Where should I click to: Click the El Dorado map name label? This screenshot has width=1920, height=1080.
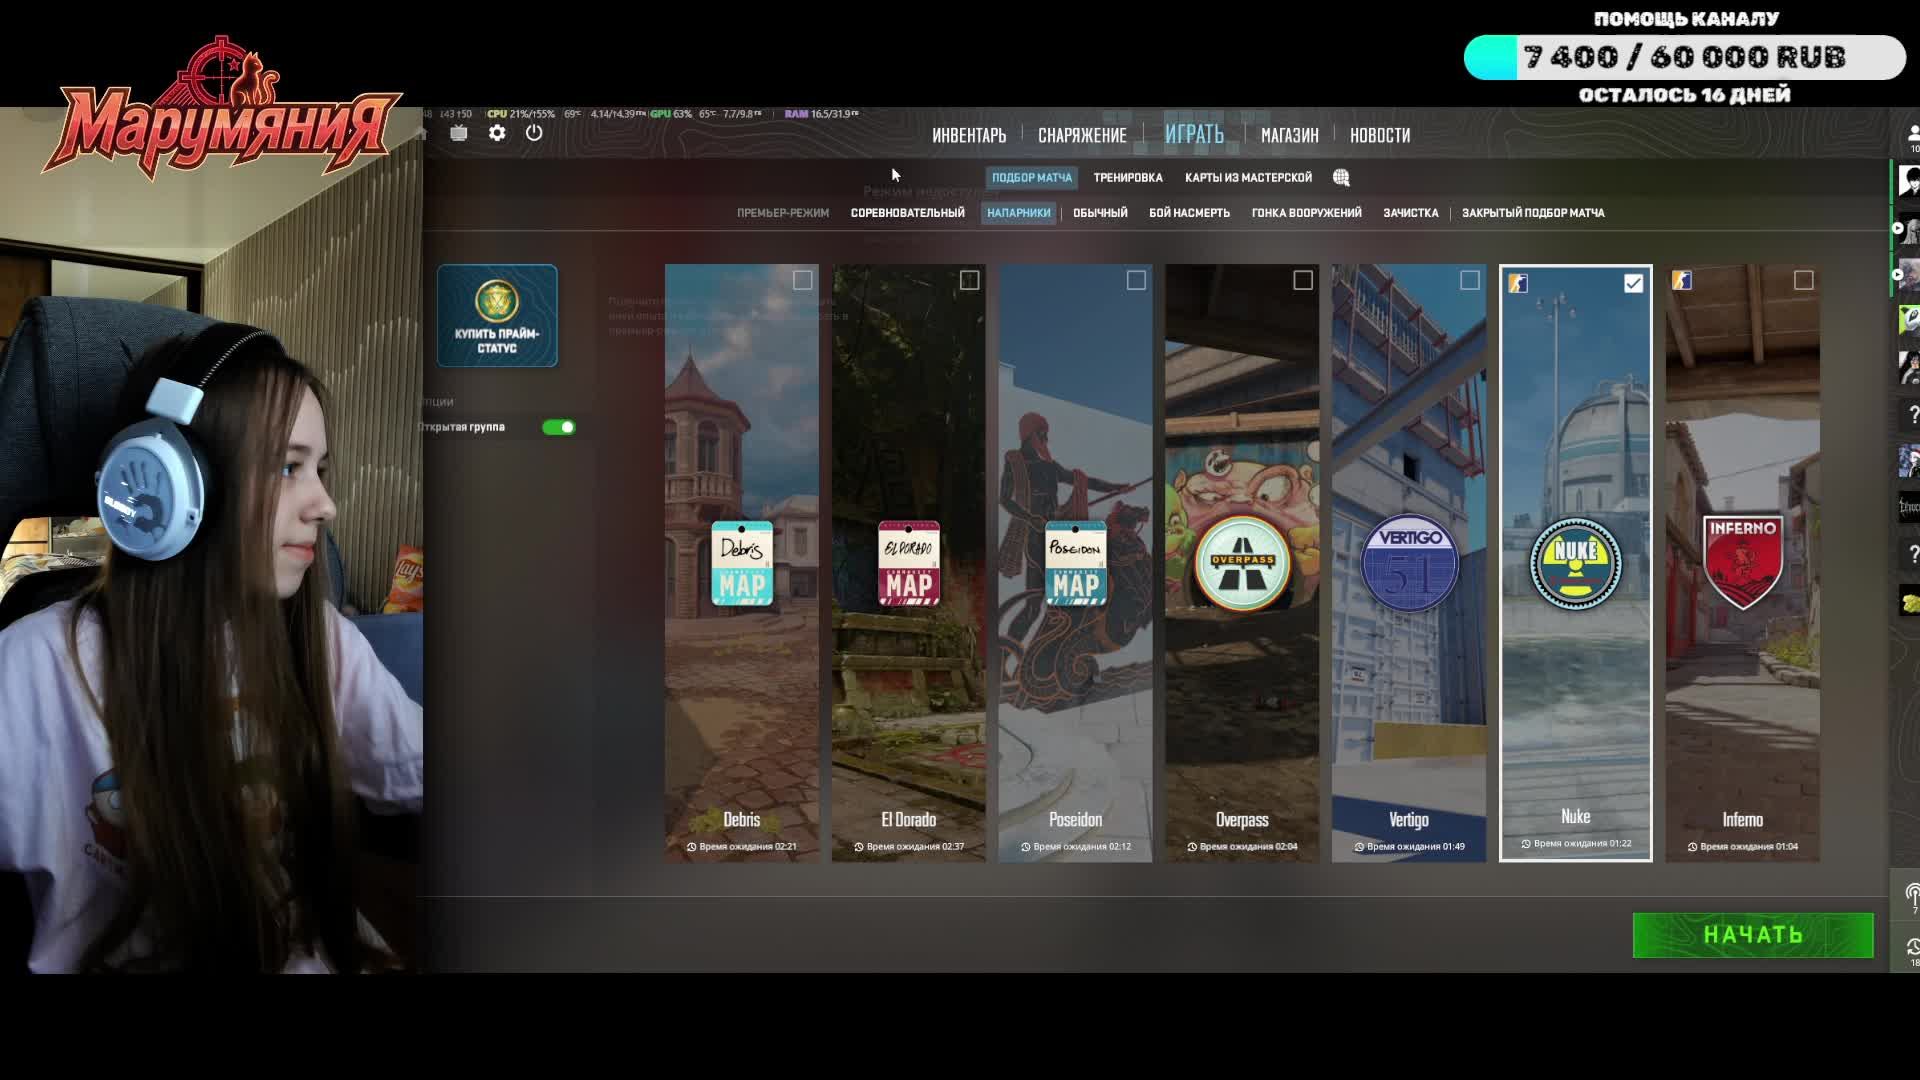point(909,820)
